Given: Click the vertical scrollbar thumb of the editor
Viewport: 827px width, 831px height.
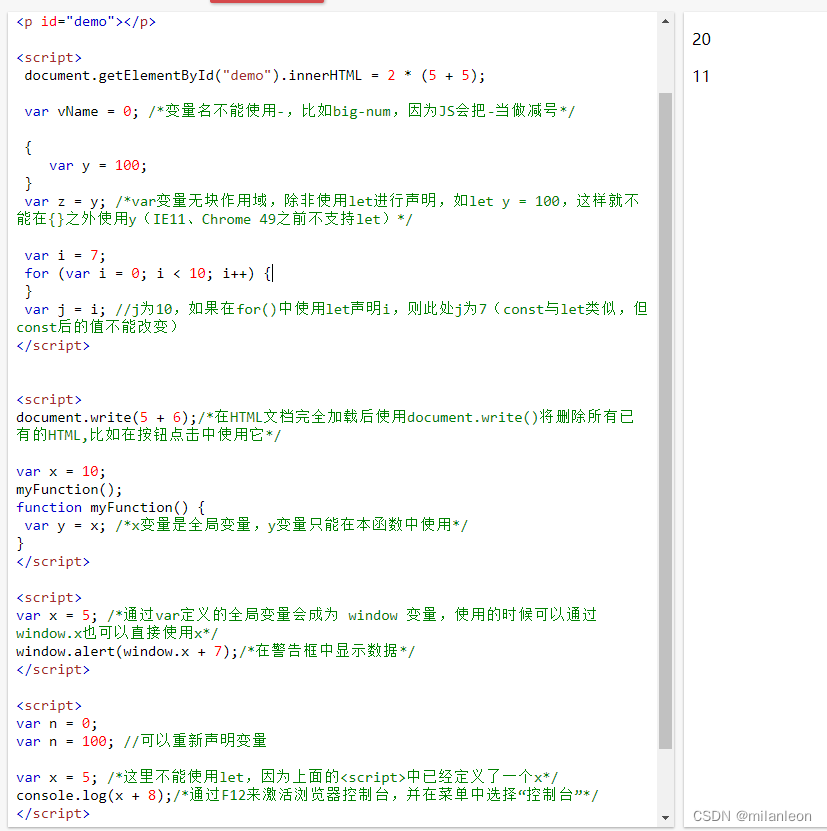Looking at the screenshot, I should 665,421.
